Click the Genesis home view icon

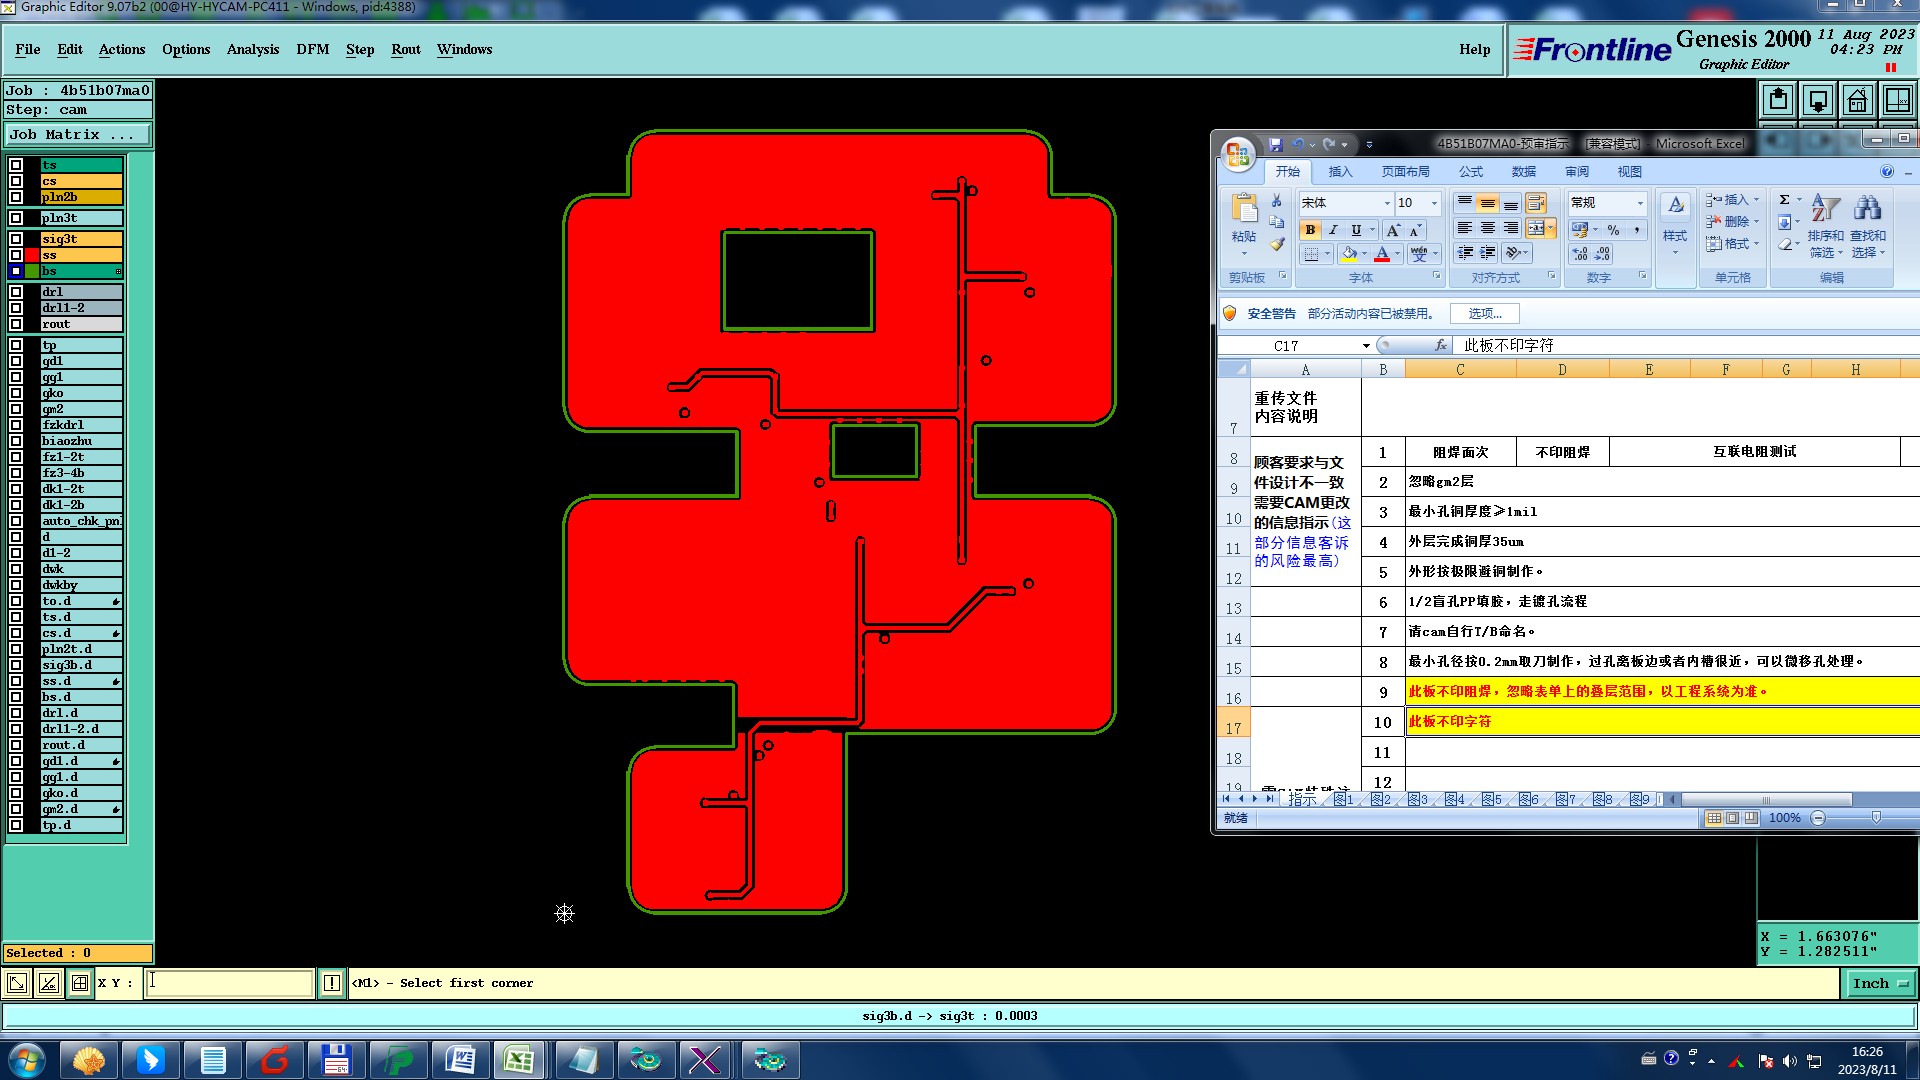click(1857, 101)
